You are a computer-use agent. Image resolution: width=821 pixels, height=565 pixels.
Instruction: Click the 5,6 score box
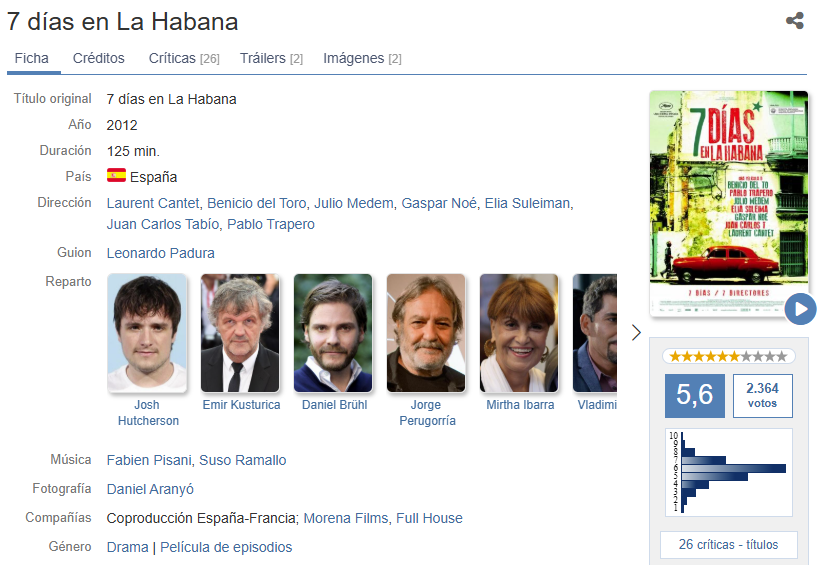695,395
